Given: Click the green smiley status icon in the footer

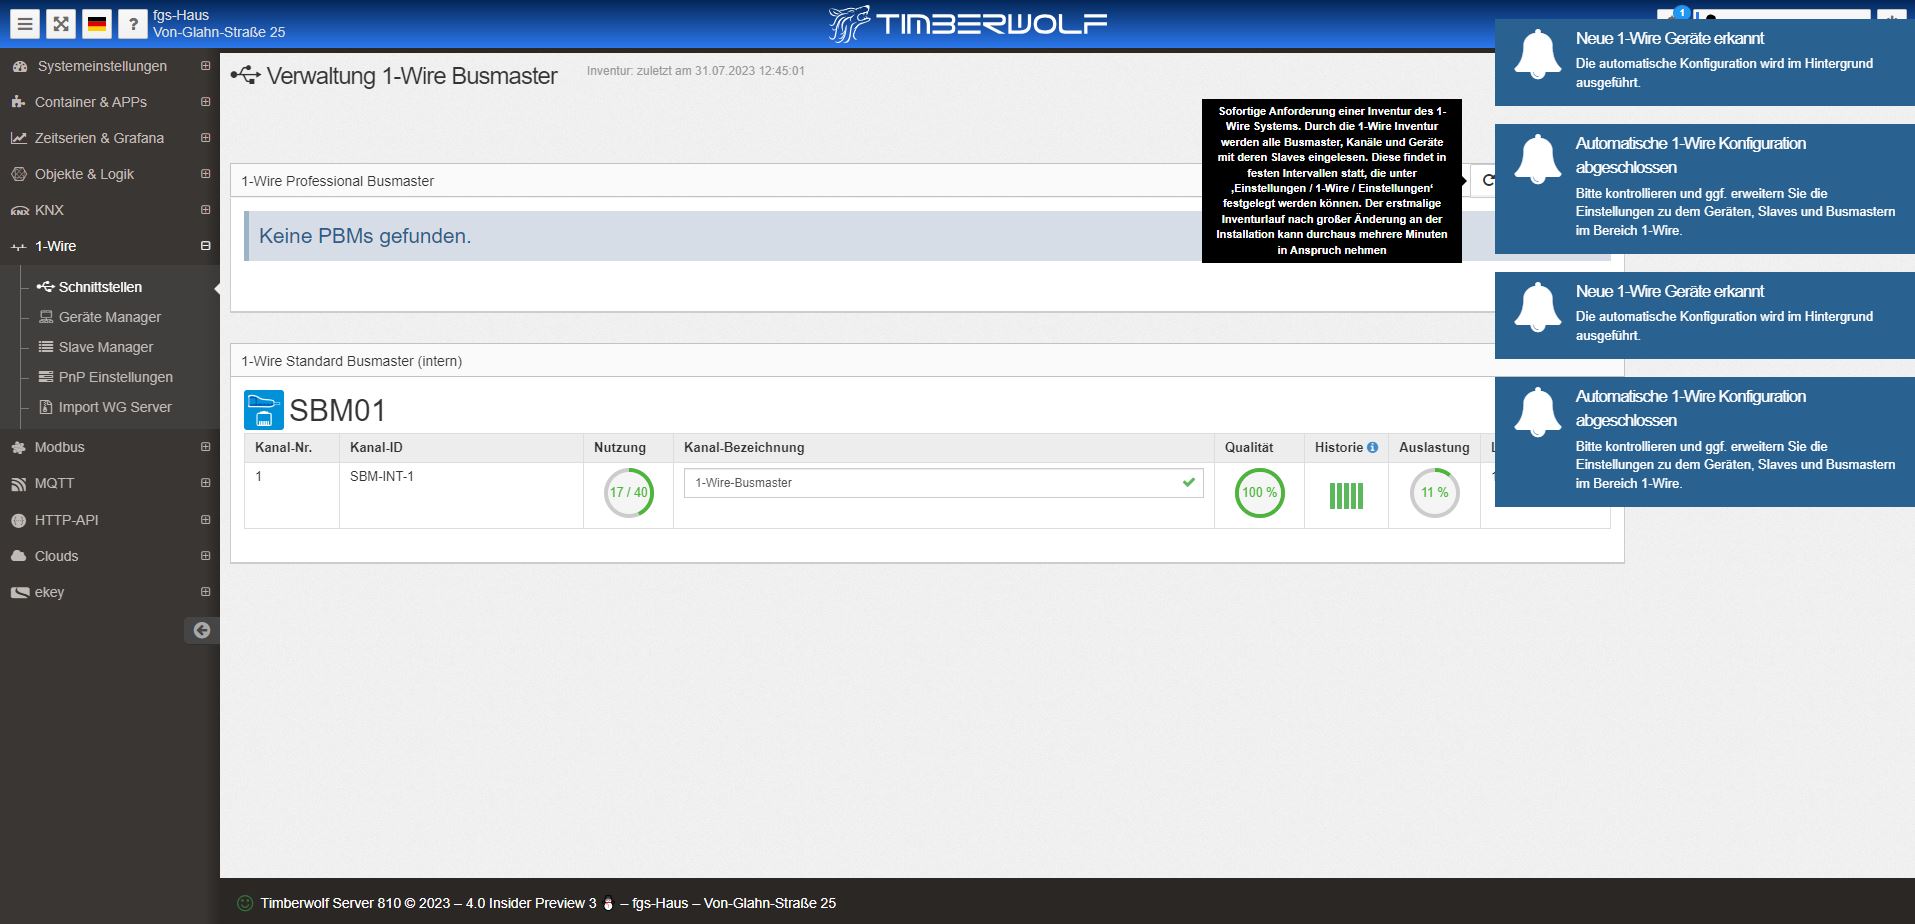Looking at the screenshot, I should [244, 903].
